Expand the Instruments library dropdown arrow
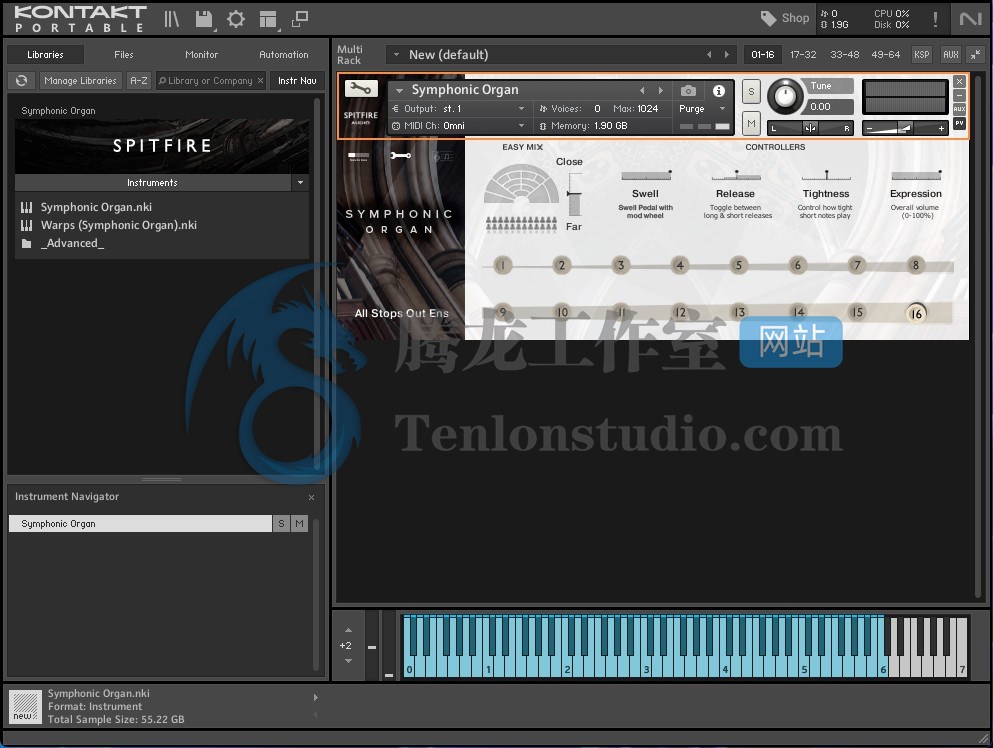 (x=300, y=182)
